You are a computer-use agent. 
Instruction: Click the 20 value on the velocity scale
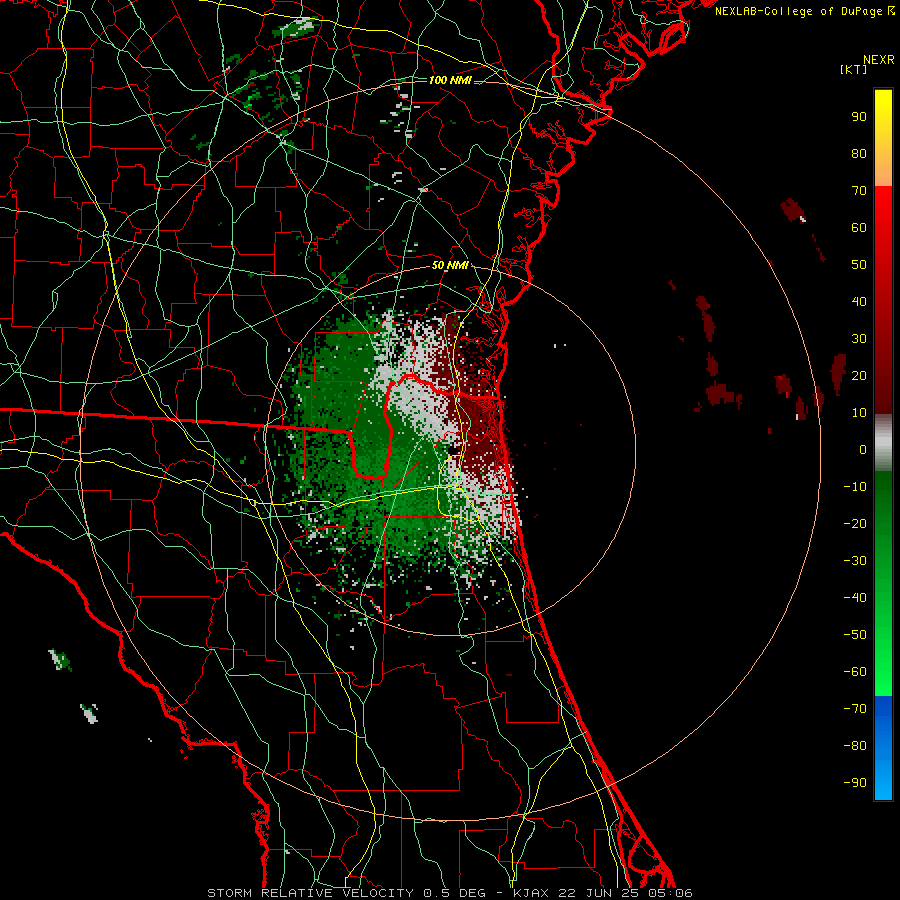[x=859, y=375]
